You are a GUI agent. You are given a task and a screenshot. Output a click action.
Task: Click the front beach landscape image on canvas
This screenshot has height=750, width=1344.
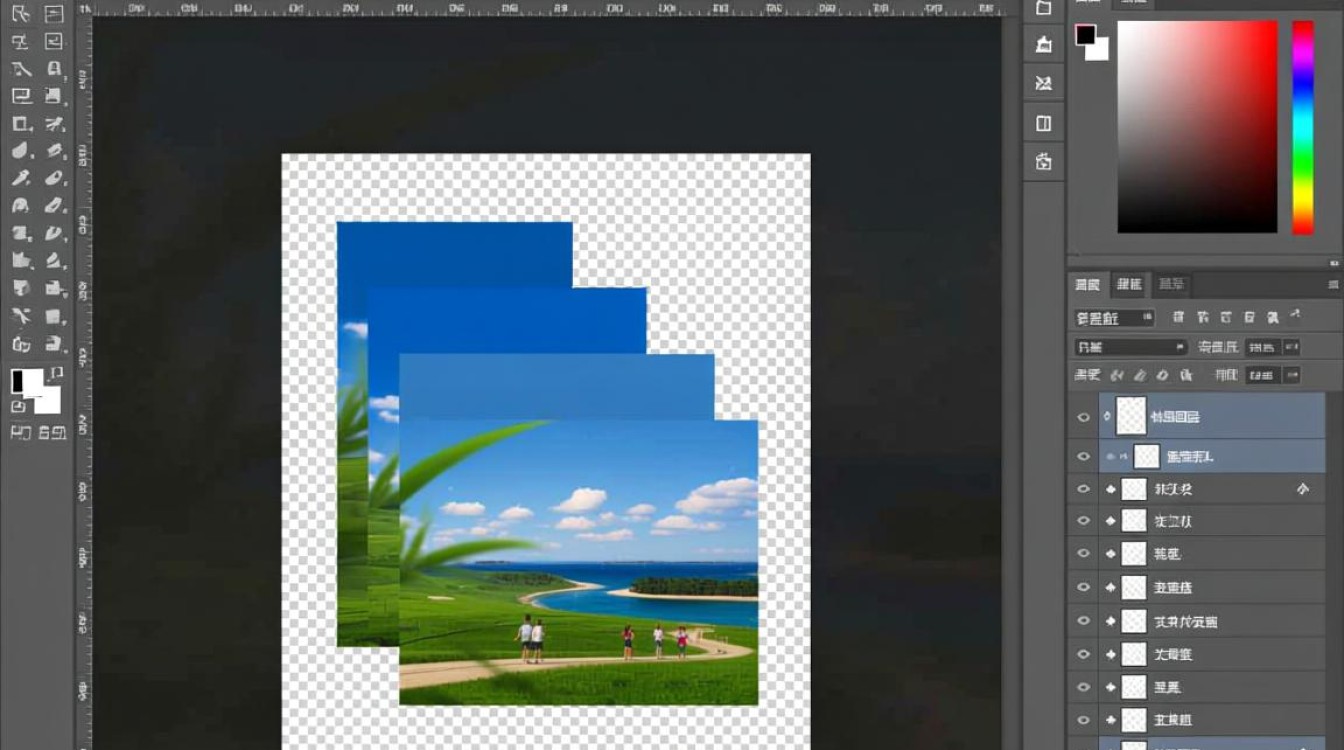[578, 562]
